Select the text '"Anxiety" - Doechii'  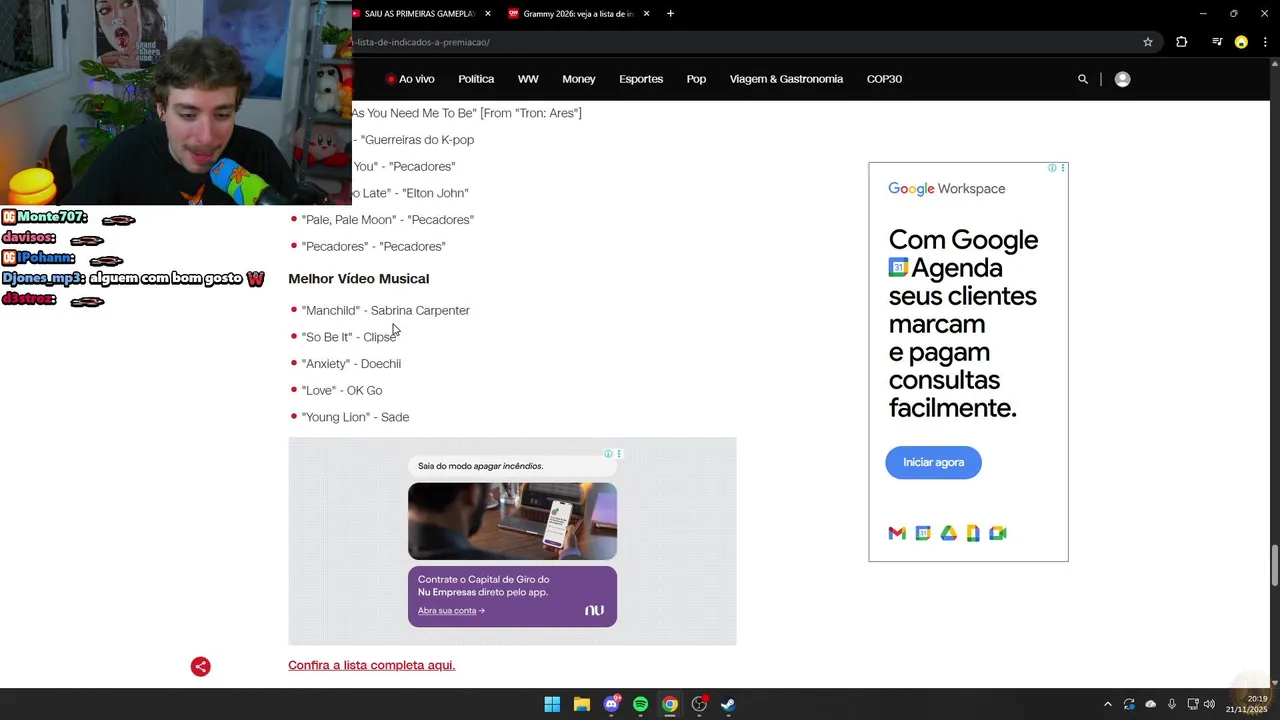click(351, 364)
